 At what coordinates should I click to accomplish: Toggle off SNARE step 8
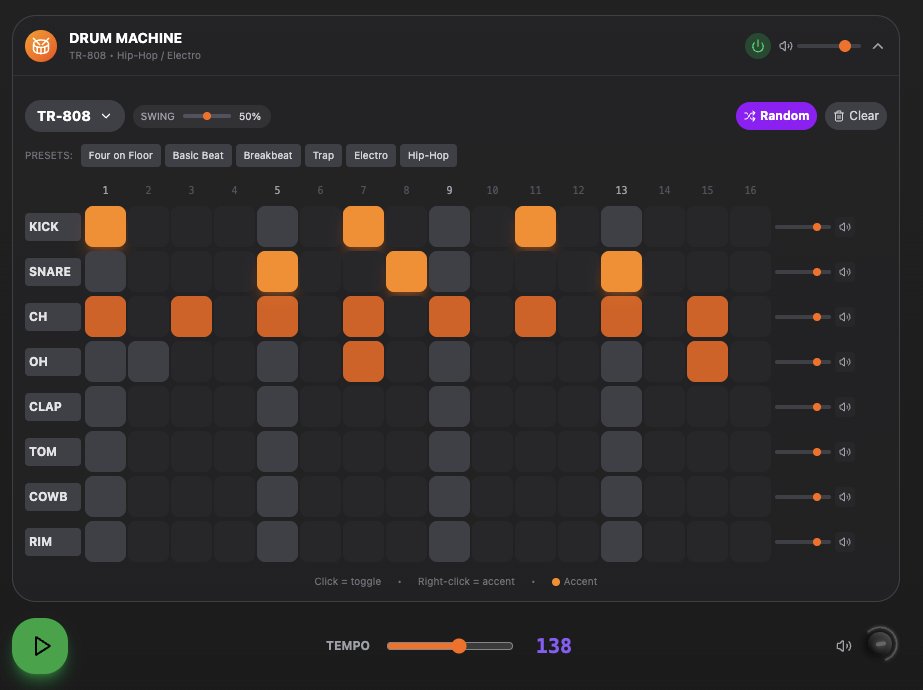tap(406, 272)
